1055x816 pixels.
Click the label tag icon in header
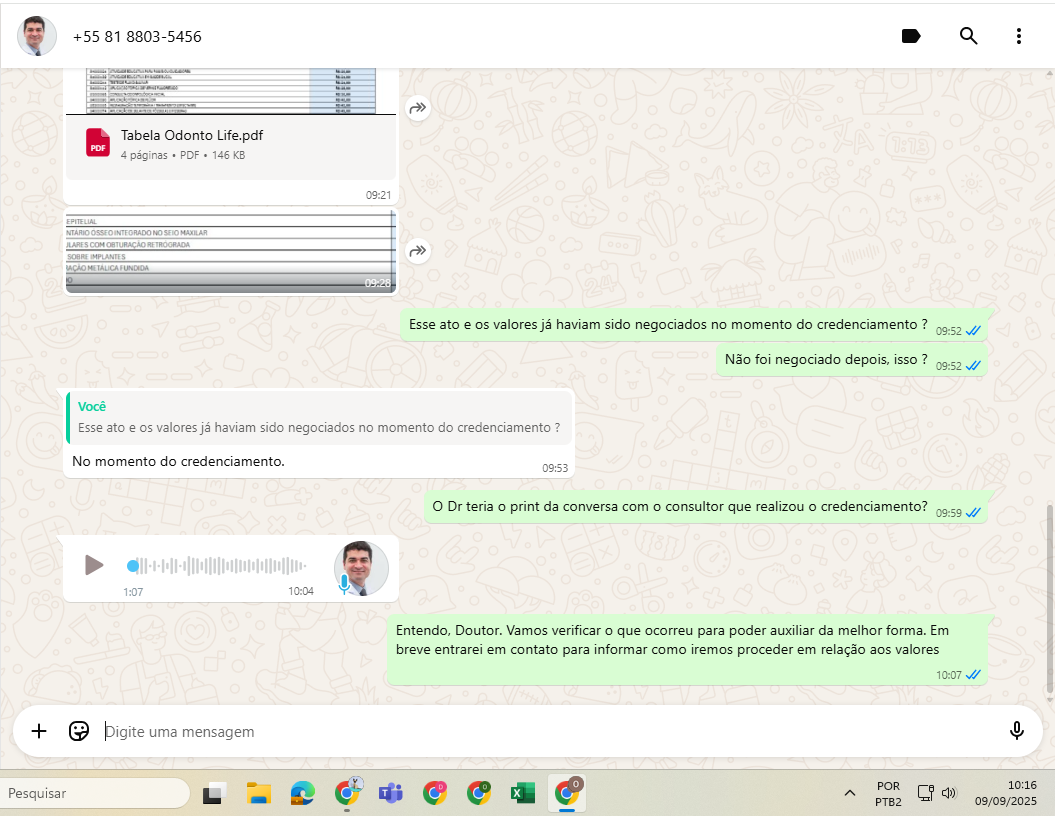910,36
